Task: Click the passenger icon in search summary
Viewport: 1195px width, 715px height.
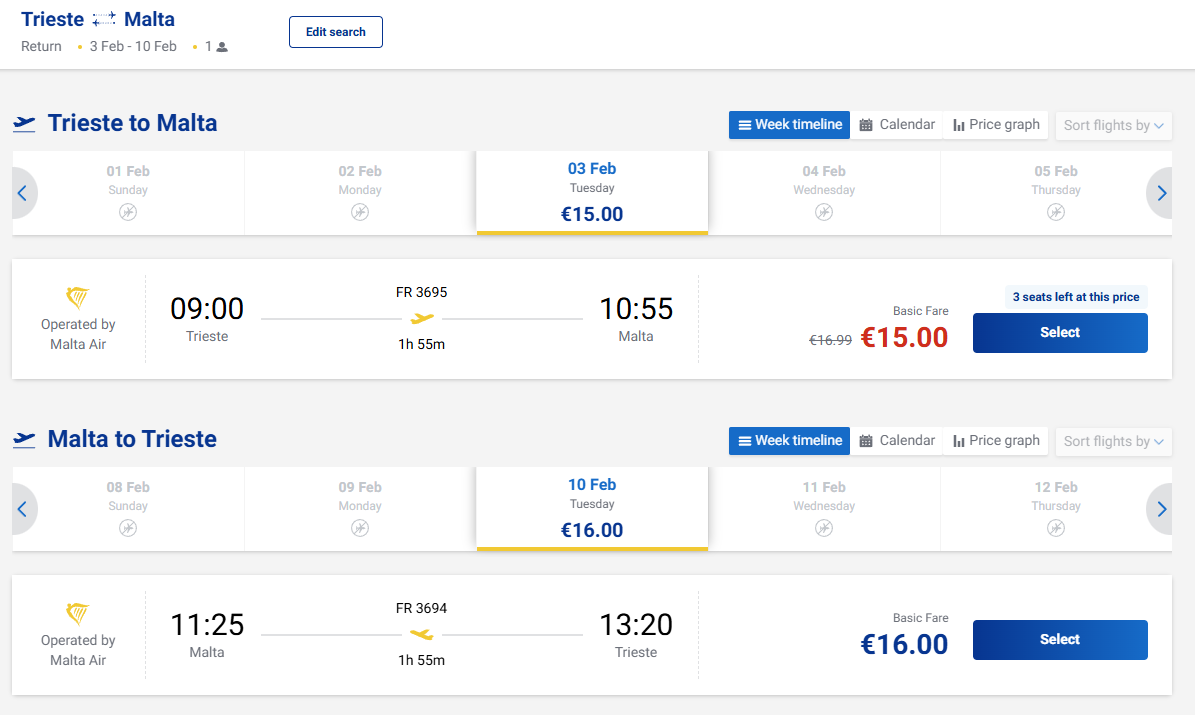Action: click(222, 47)
